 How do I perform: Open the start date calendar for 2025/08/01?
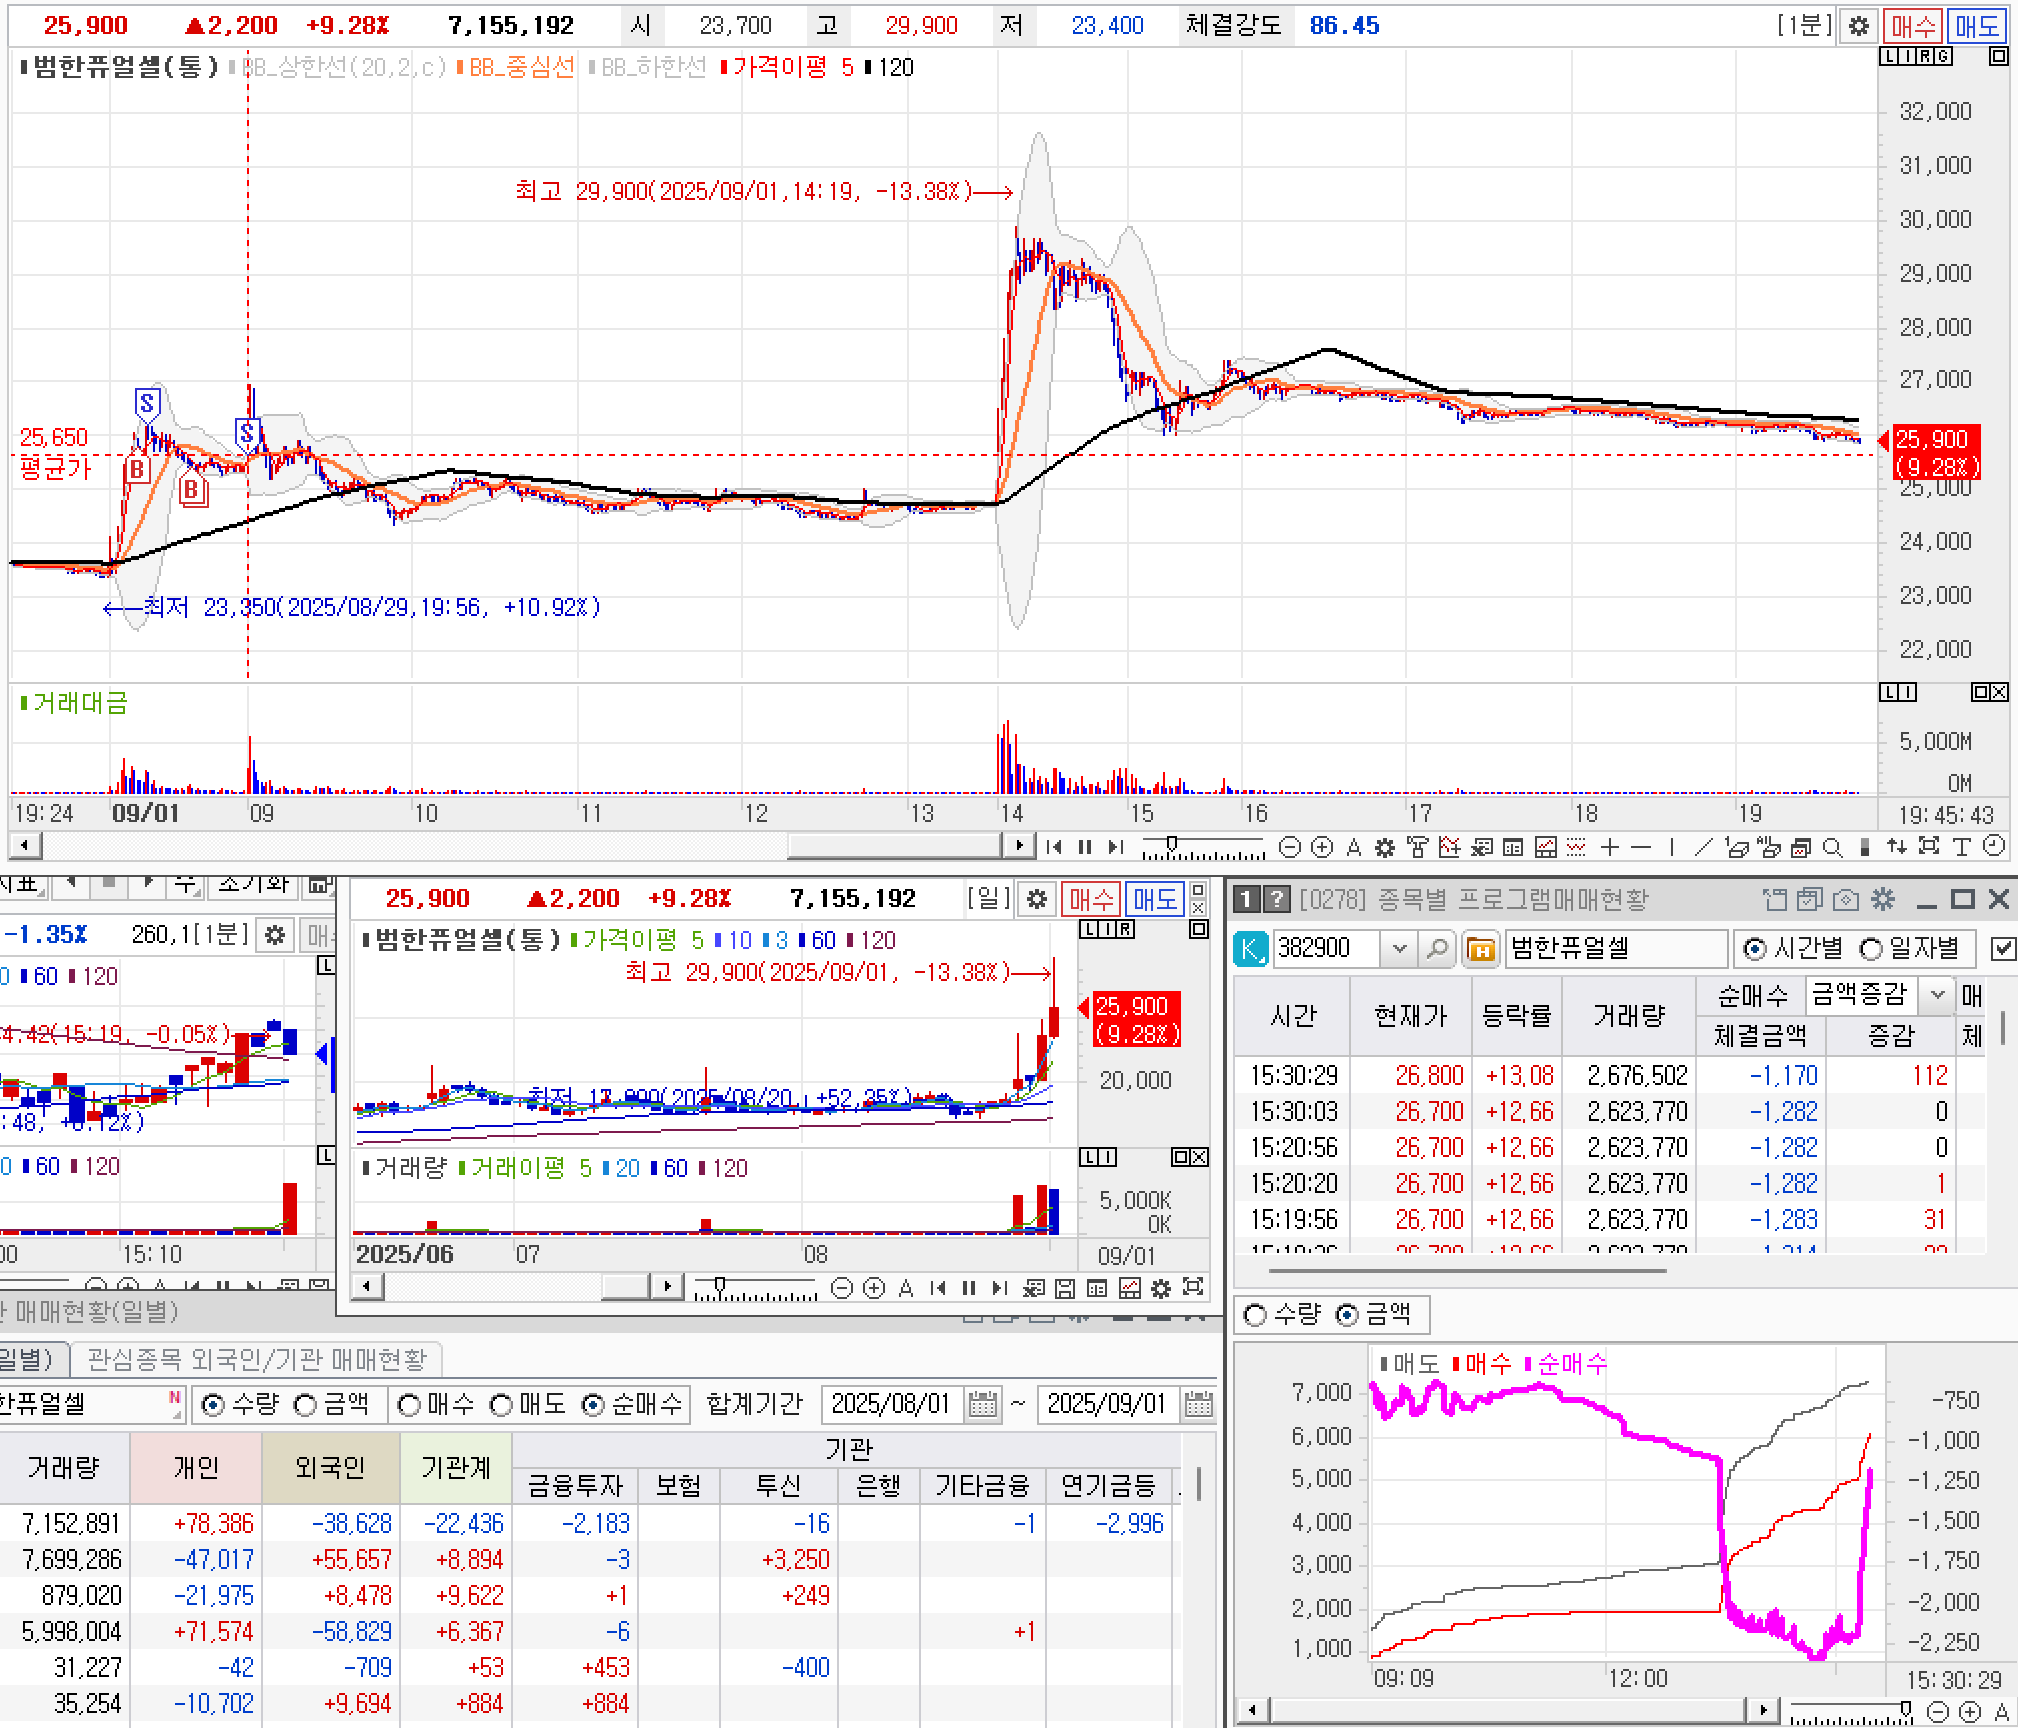(x=983, y=1405)
